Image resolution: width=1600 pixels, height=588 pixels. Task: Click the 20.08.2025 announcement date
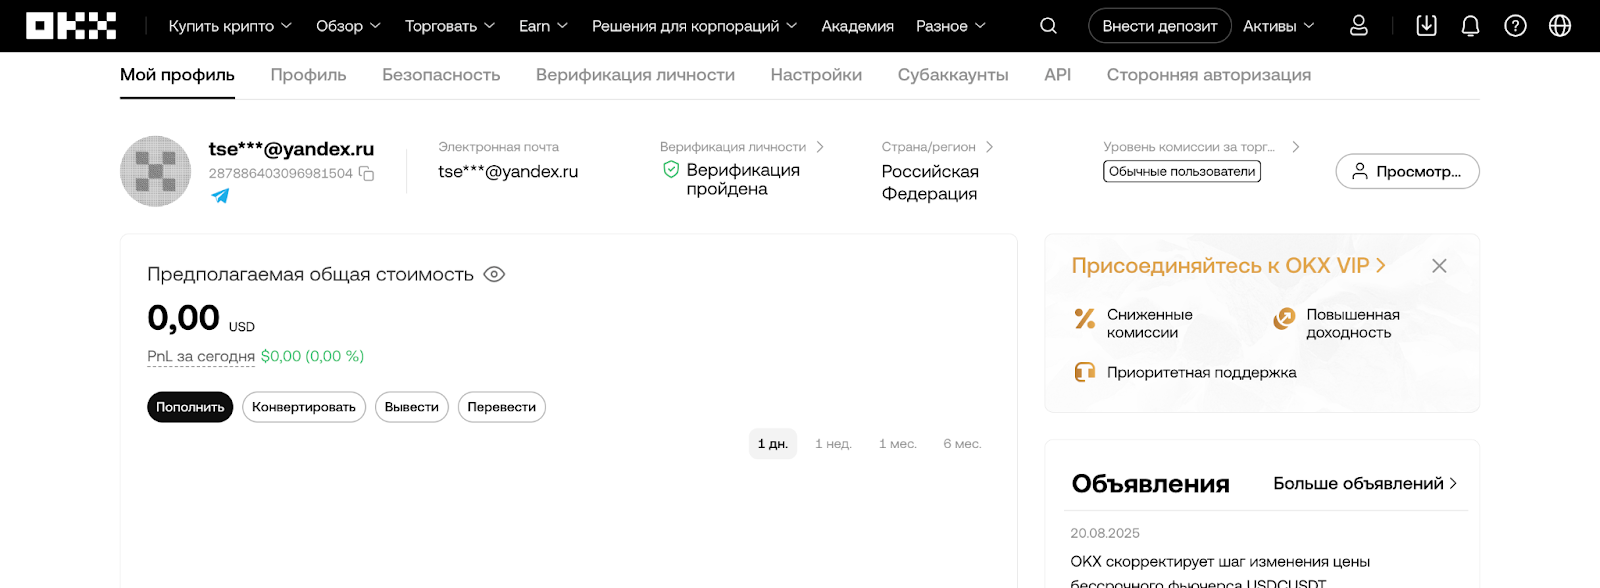point(1105,534)
